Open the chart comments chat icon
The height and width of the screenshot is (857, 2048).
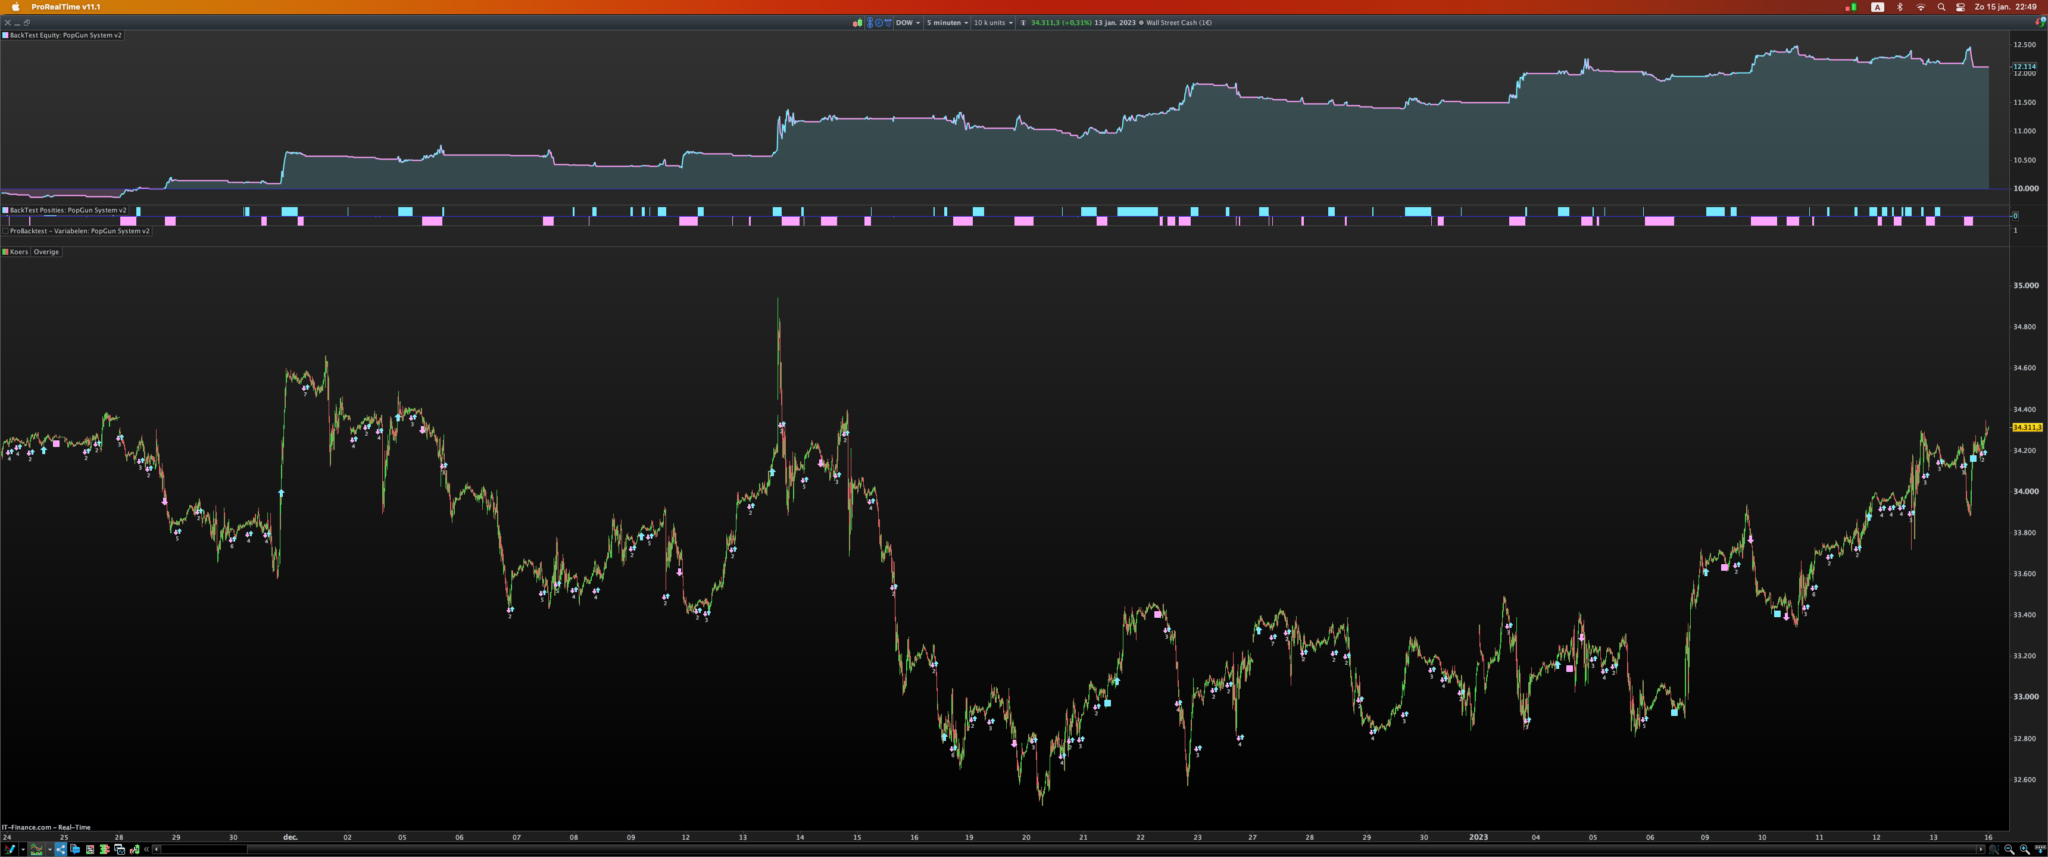(75, 849)
